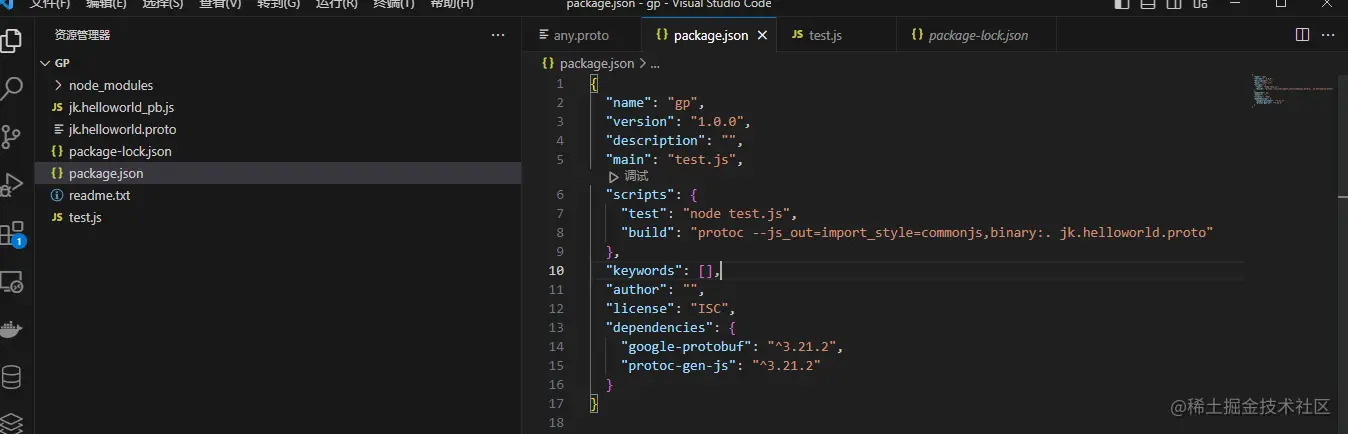1348x434 pixels.
Task: Click the "node test.js" string value
Action: [737, 213]
